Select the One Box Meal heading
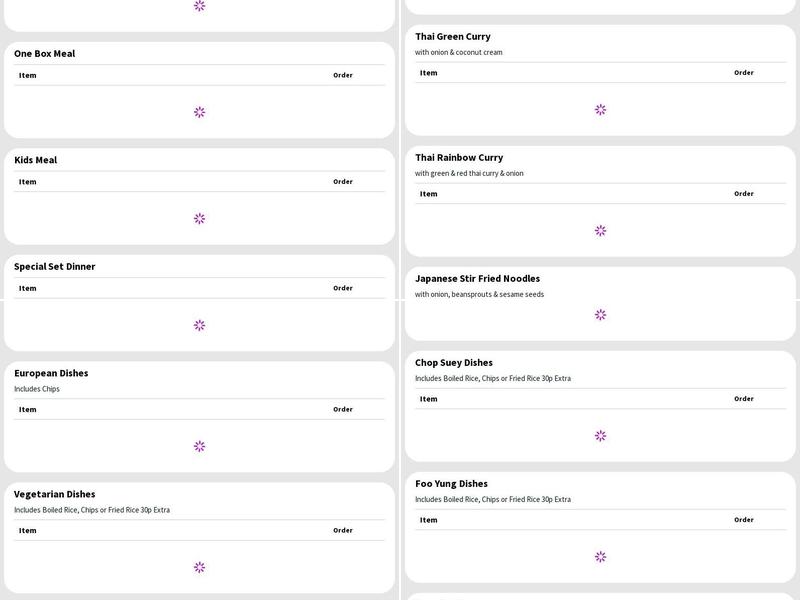Screen dimensions: 800x600 (x=45, y=54)
